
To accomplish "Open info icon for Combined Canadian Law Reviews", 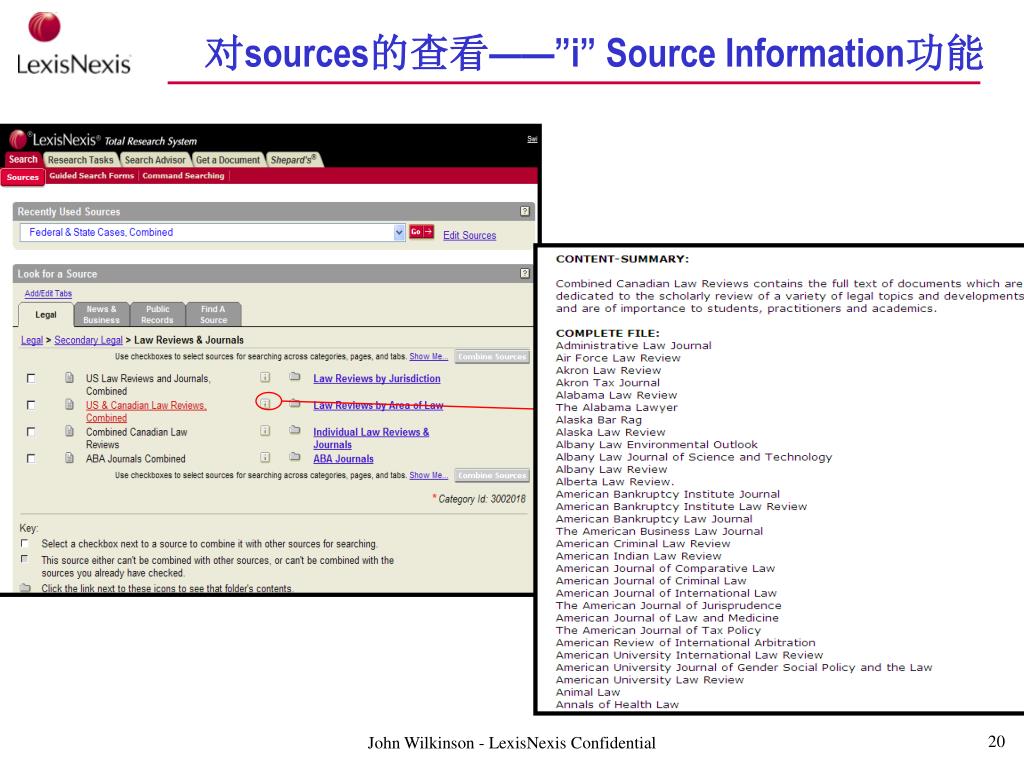I will pos(265,430).
